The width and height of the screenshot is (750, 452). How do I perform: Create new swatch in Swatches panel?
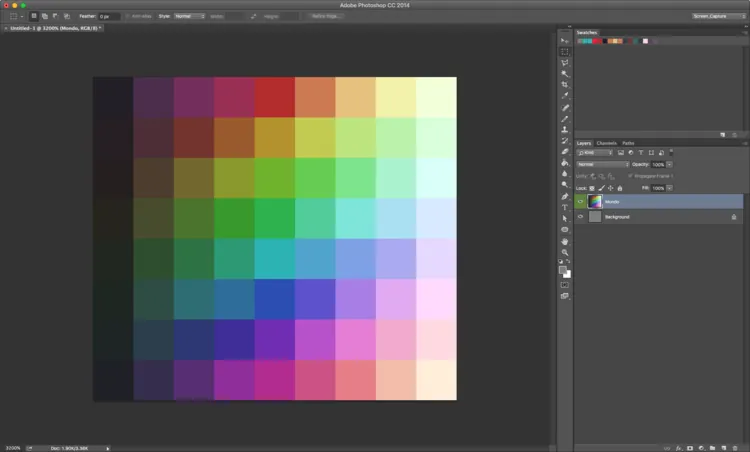(x=723, y=135)
